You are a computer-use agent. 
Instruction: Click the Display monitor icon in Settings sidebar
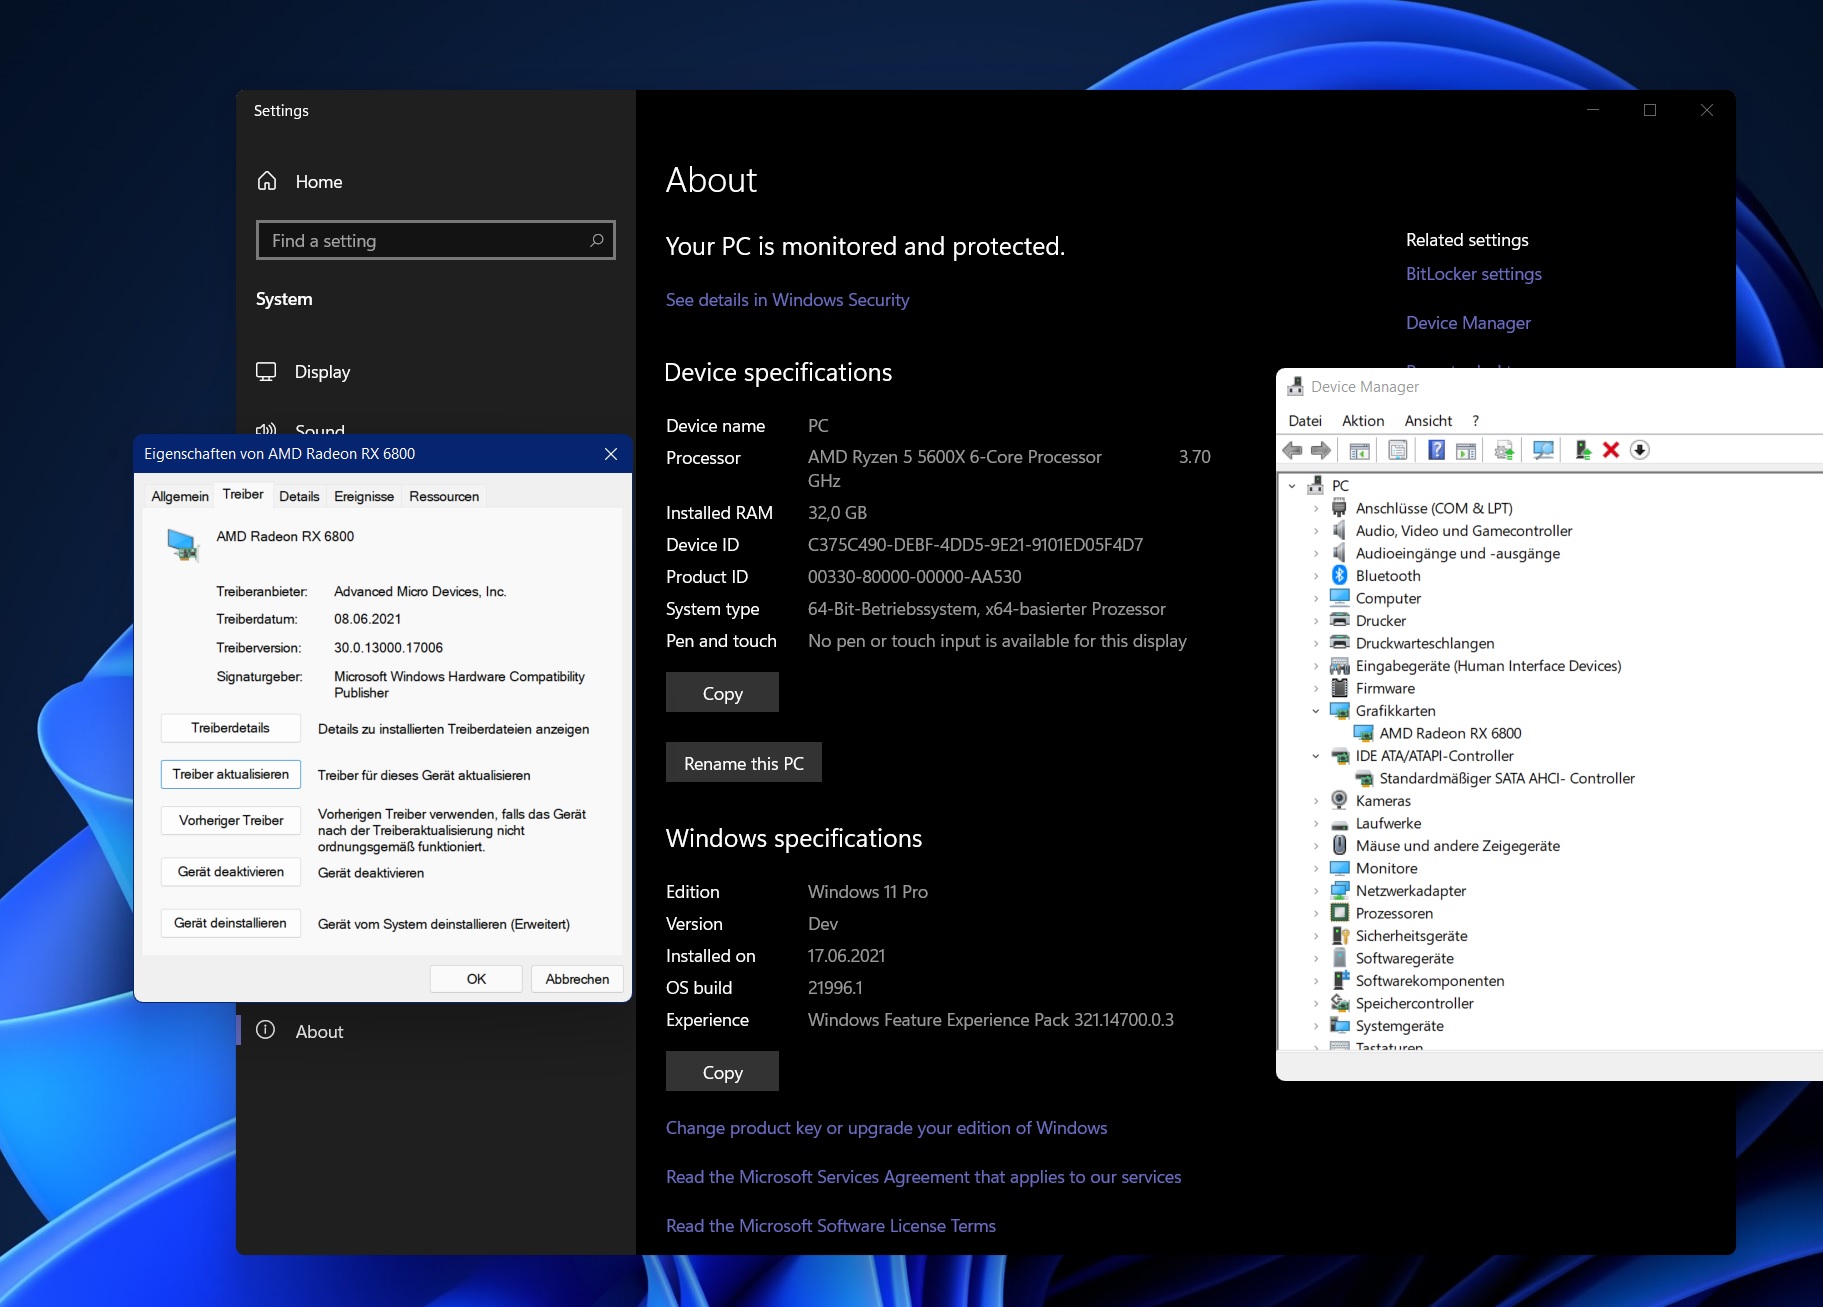[266, 371]
